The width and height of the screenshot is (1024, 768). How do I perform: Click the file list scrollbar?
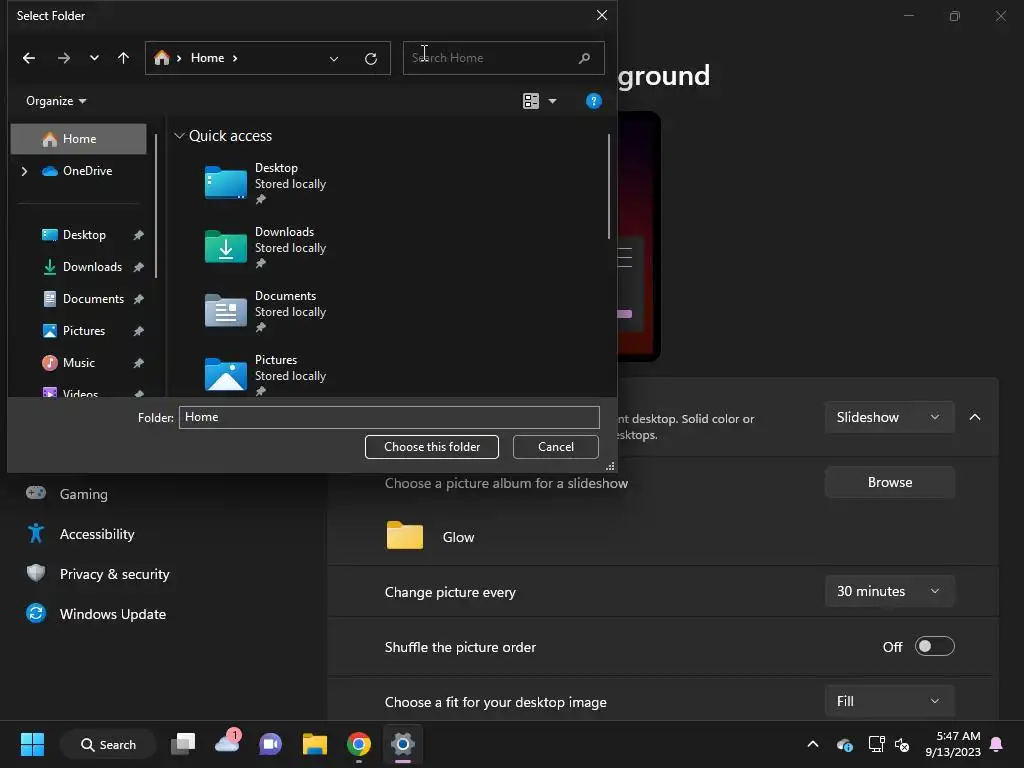[609, 187]
